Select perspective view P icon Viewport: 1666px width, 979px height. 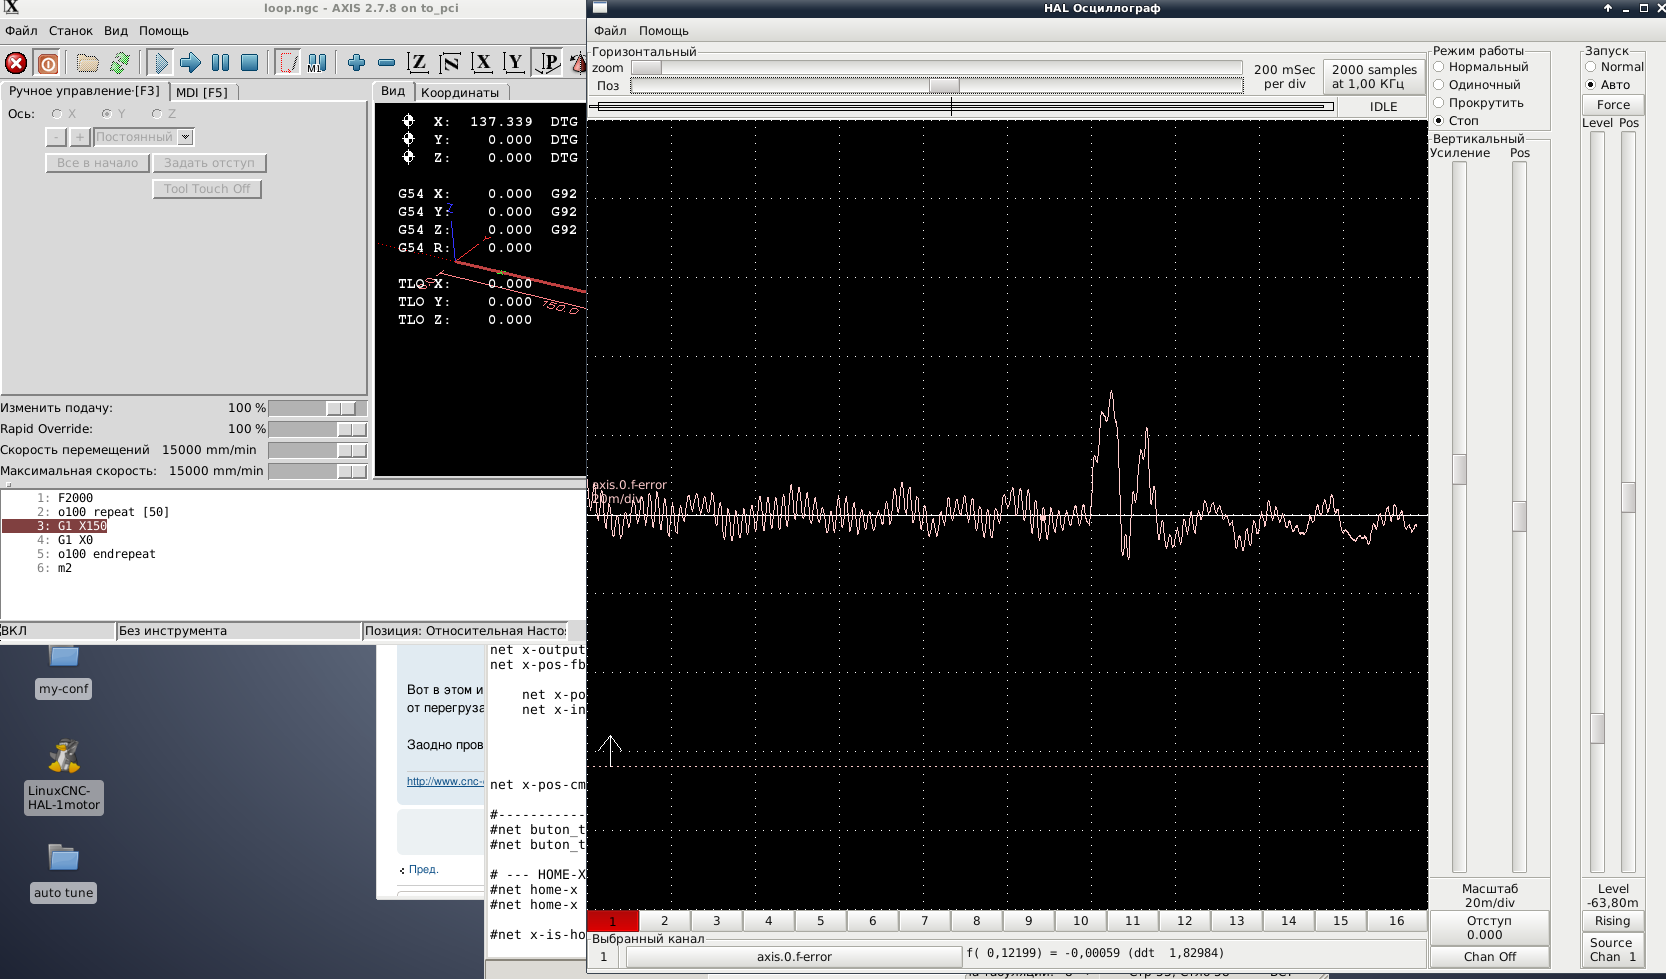tap(547, 63)
